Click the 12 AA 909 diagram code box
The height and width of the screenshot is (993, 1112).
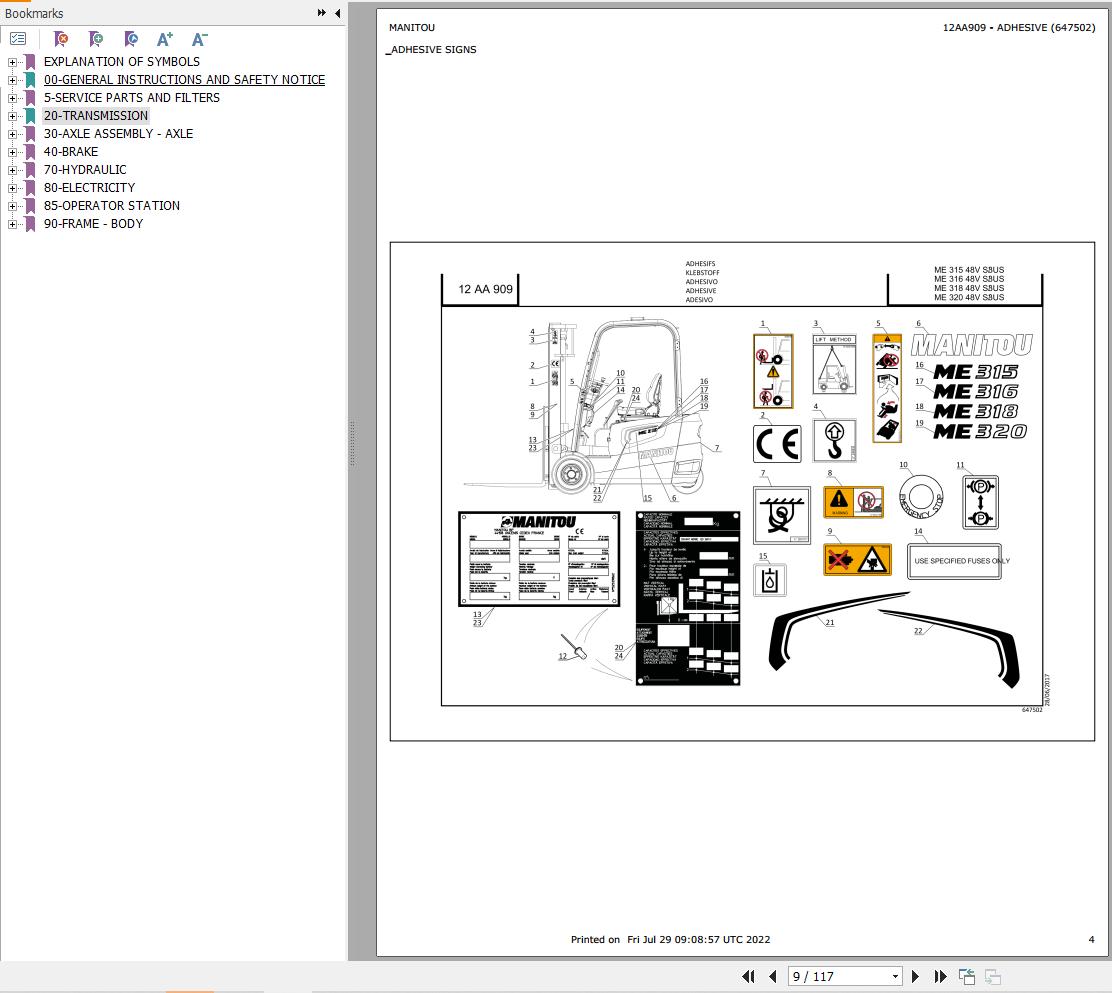(x=481, y=289)
